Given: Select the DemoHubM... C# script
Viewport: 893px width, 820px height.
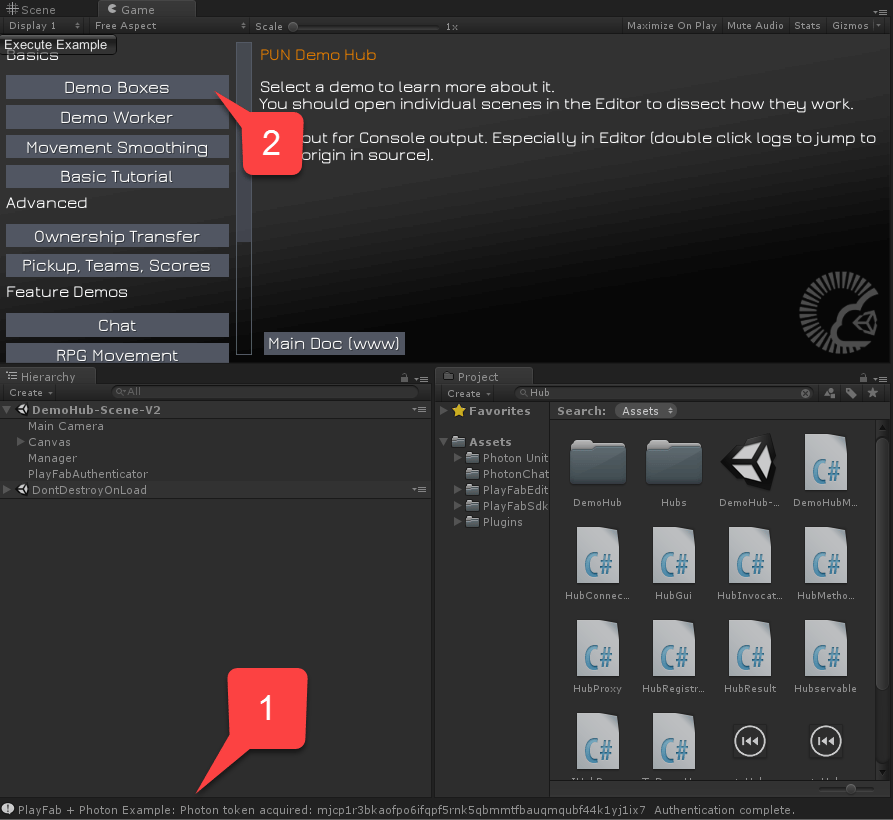Looking at the screenshot, I should pos(825,462).
